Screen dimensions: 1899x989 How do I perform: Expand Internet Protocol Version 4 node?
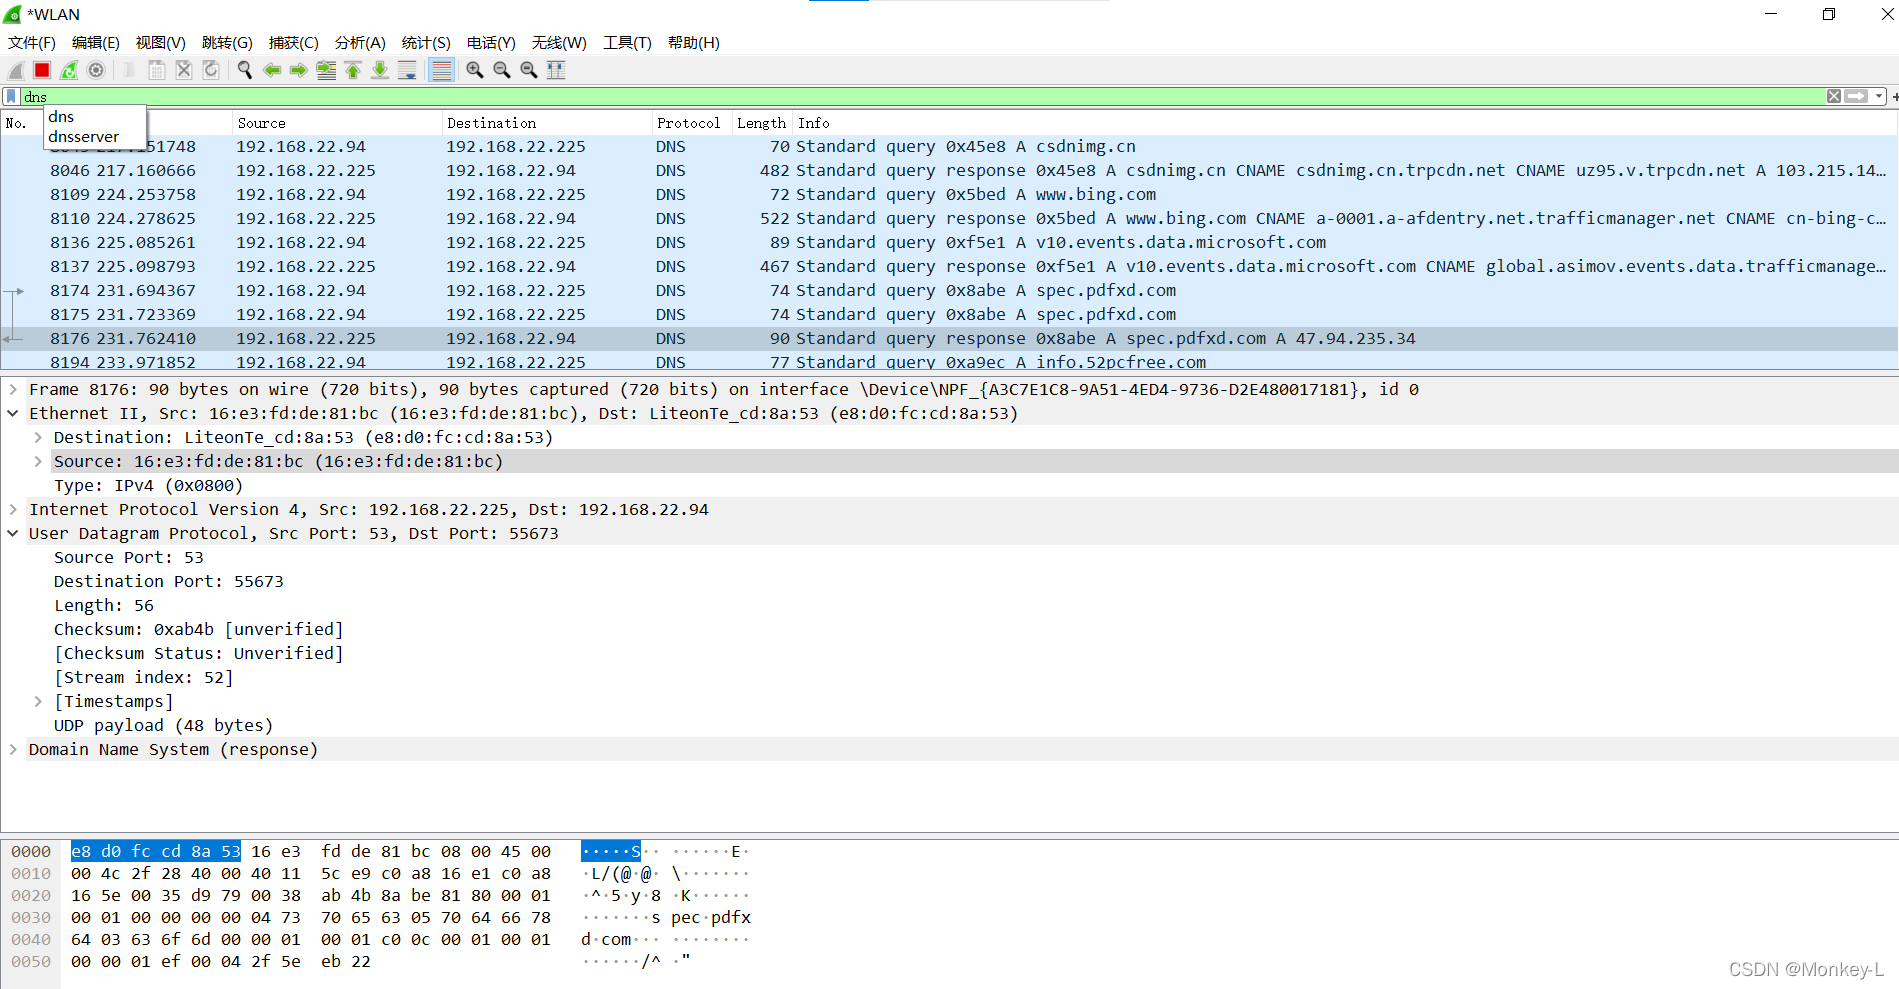coord(13,509)
